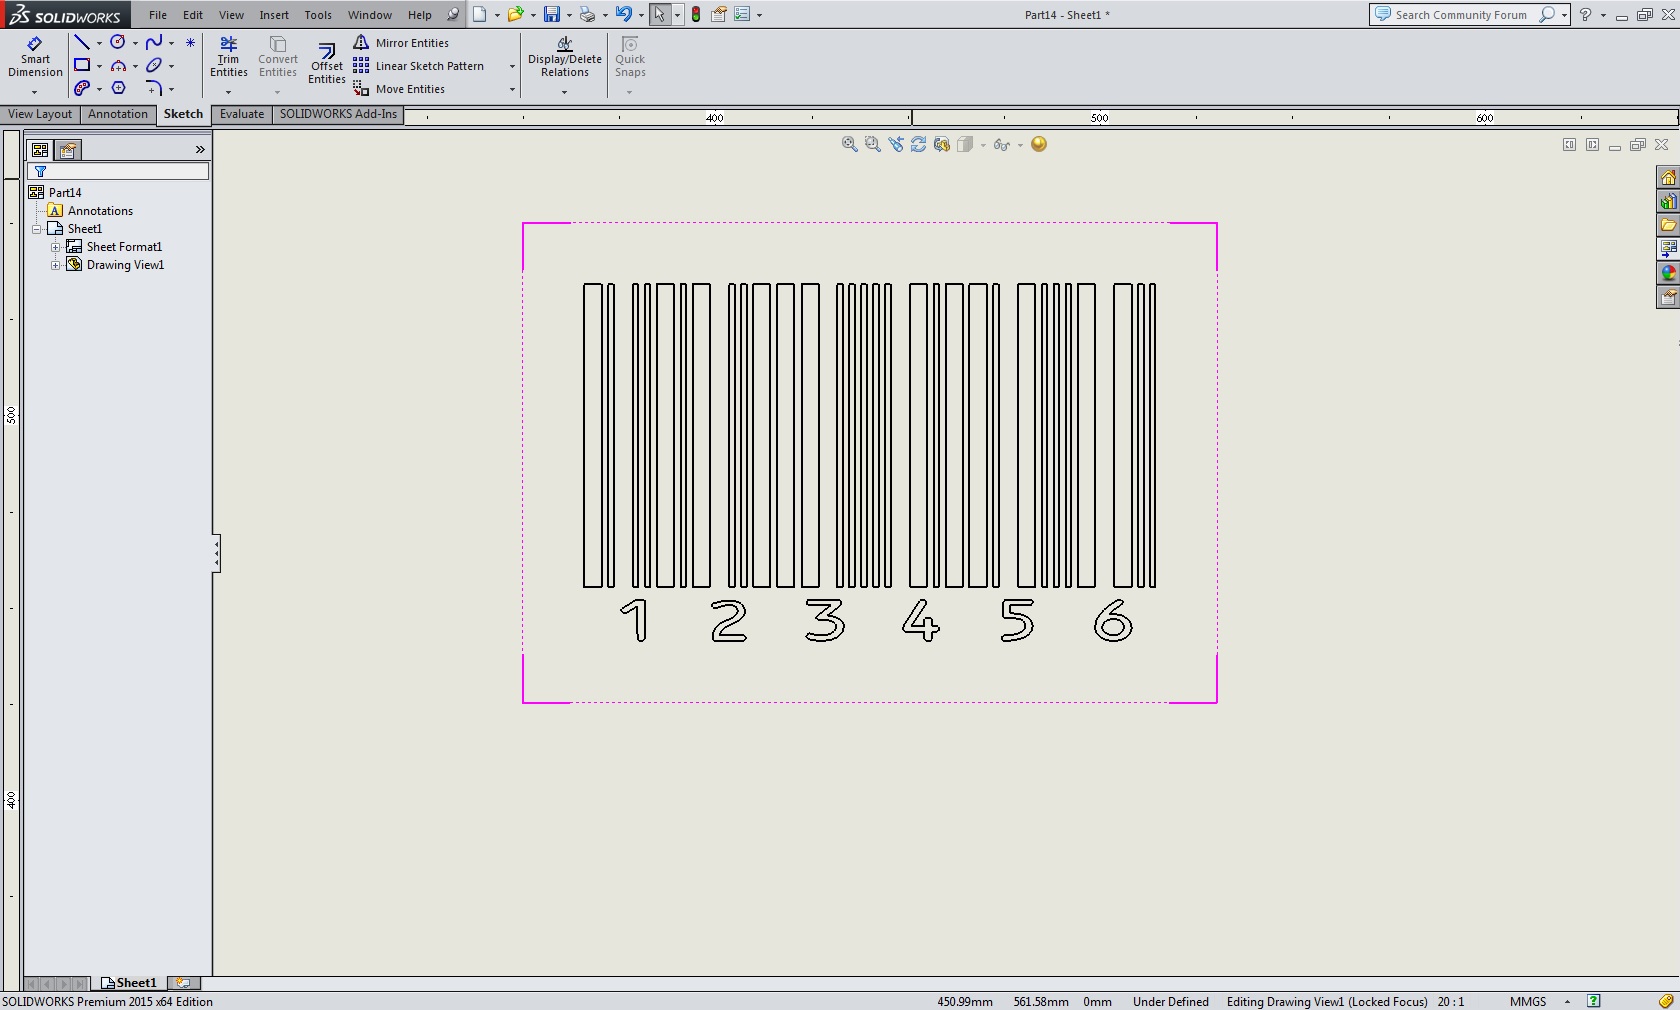Collapse the Sheet1 tree node

click(x=37, y=229)
